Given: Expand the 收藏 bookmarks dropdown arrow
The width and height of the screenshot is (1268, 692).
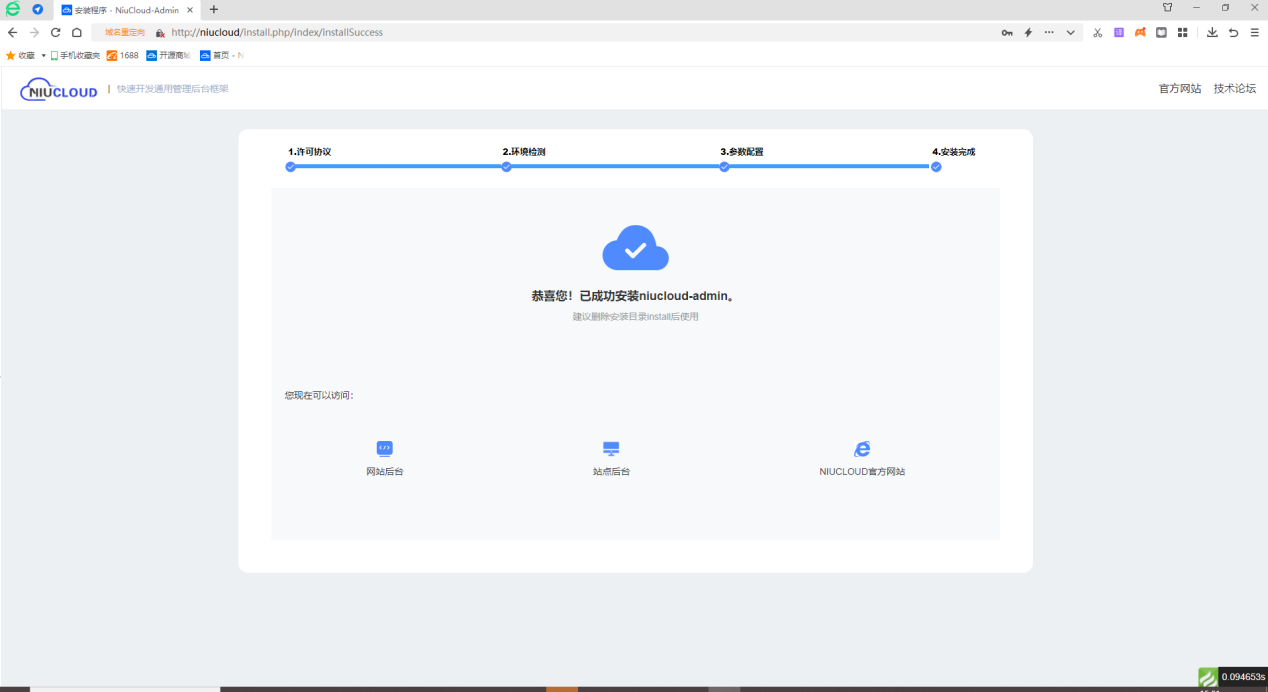Looking at the screenshot, I should [43, 55].
